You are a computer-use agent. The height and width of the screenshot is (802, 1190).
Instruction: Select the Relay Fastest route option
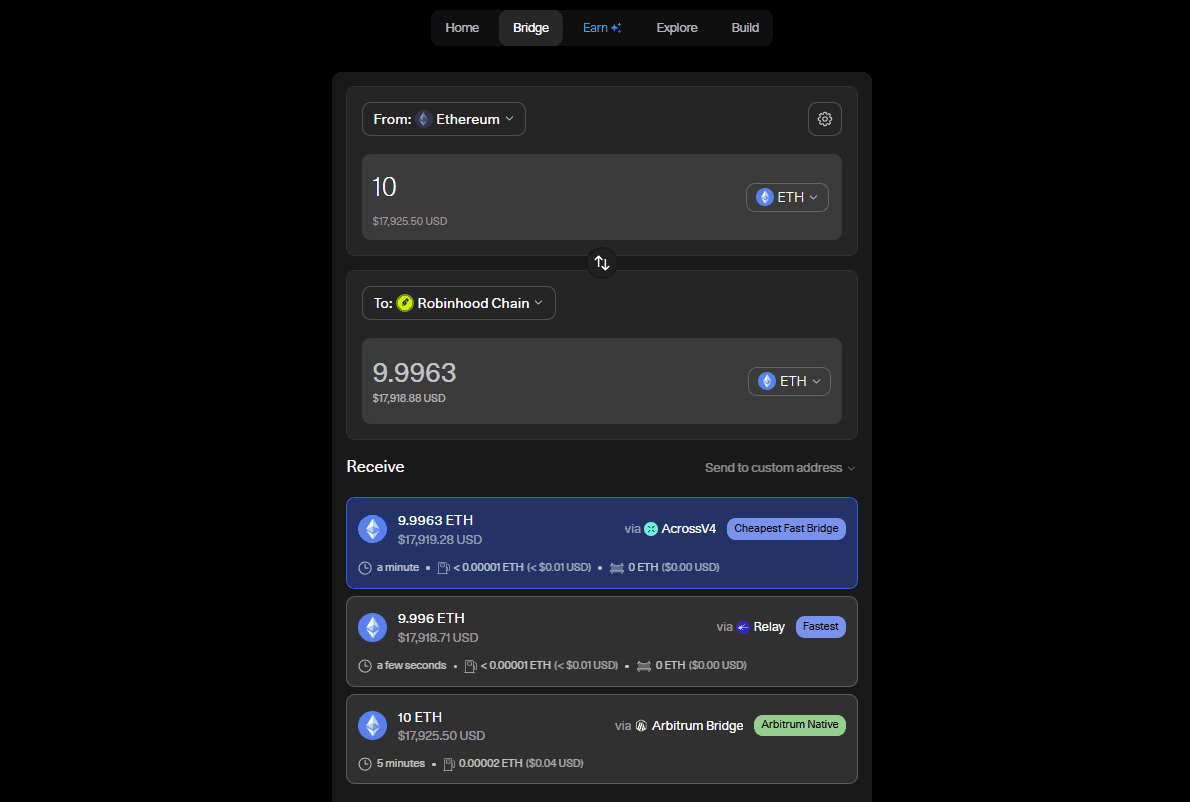[602, 641]
